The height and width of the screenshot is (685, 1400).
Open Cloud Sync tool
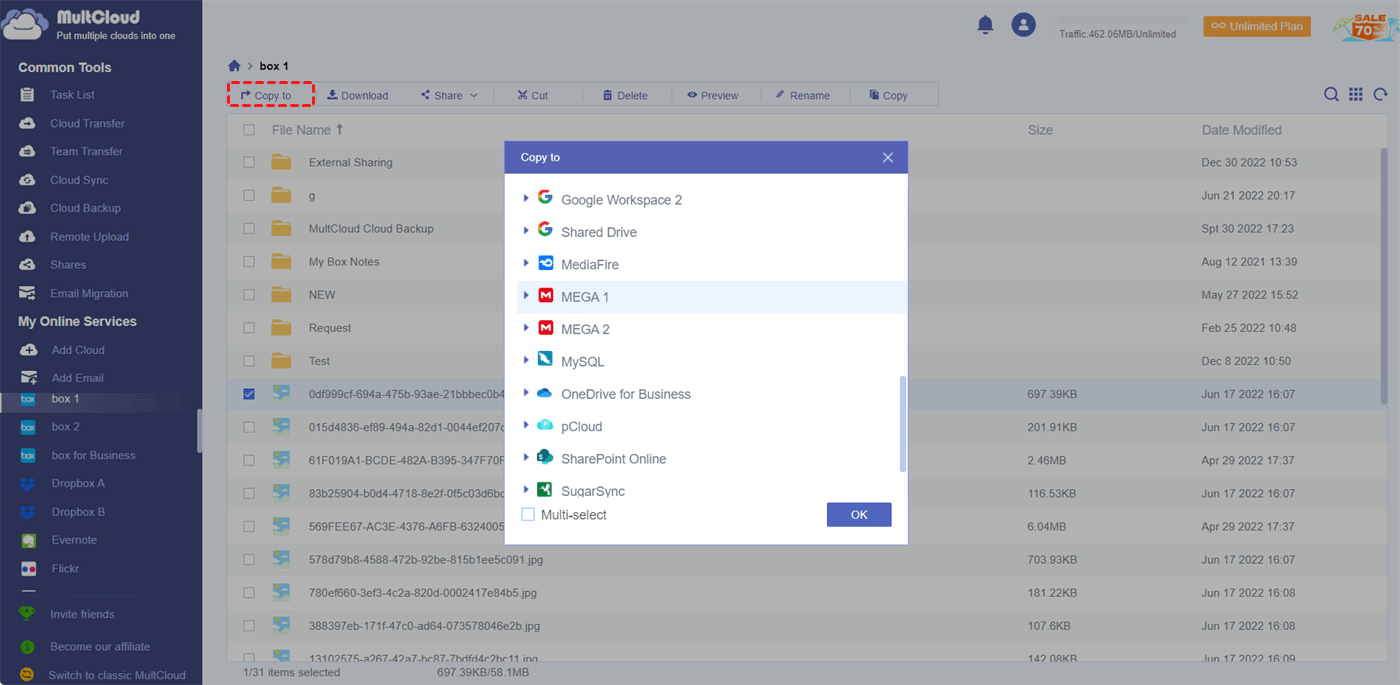point(79,180)
